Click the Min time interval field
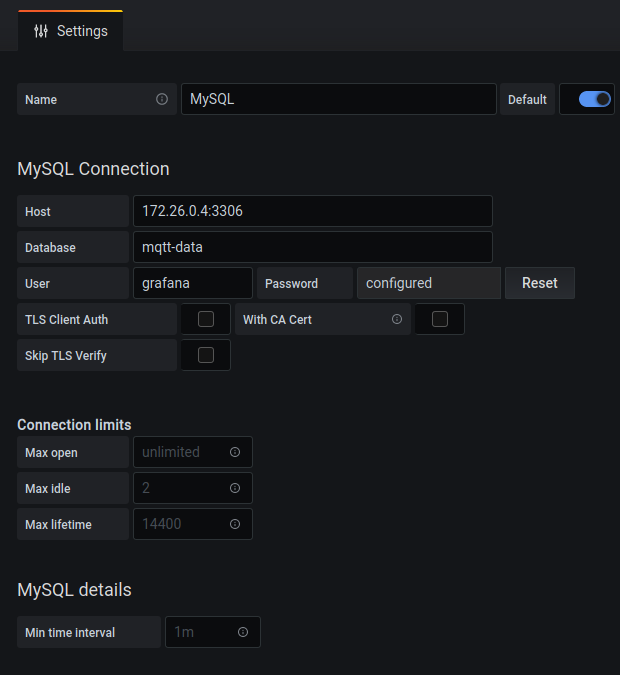Screen dimensions: 620x675 tap(213, 632)
